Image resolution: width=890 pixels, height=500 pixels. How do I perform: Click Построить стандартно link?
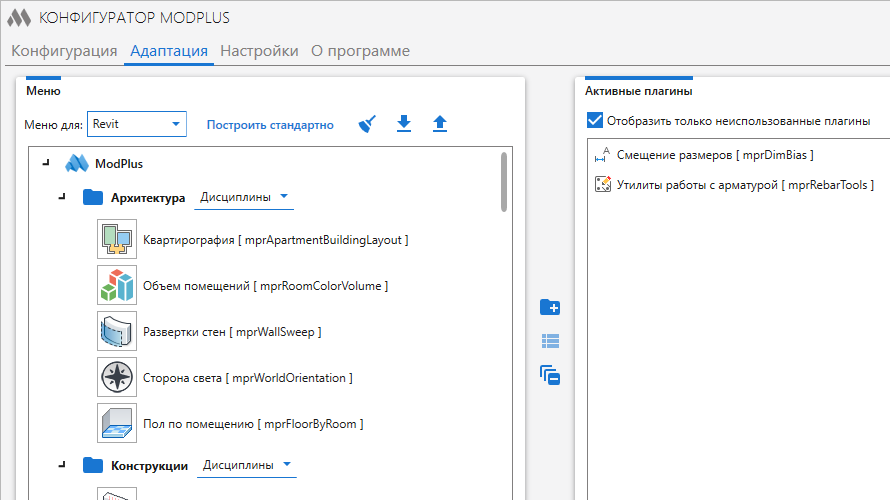[270, 125]
